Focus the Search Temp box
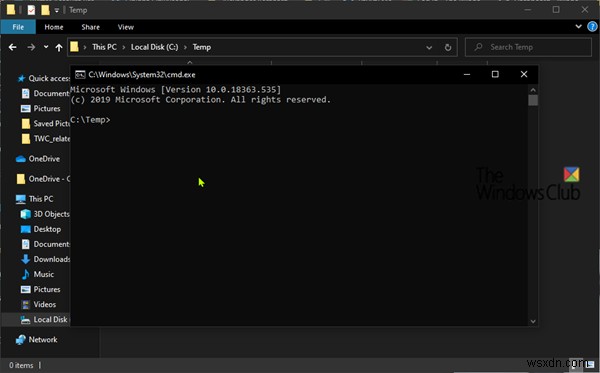This screenshot has height=373, width=600. pyautogui.click(x=528, y=47)
